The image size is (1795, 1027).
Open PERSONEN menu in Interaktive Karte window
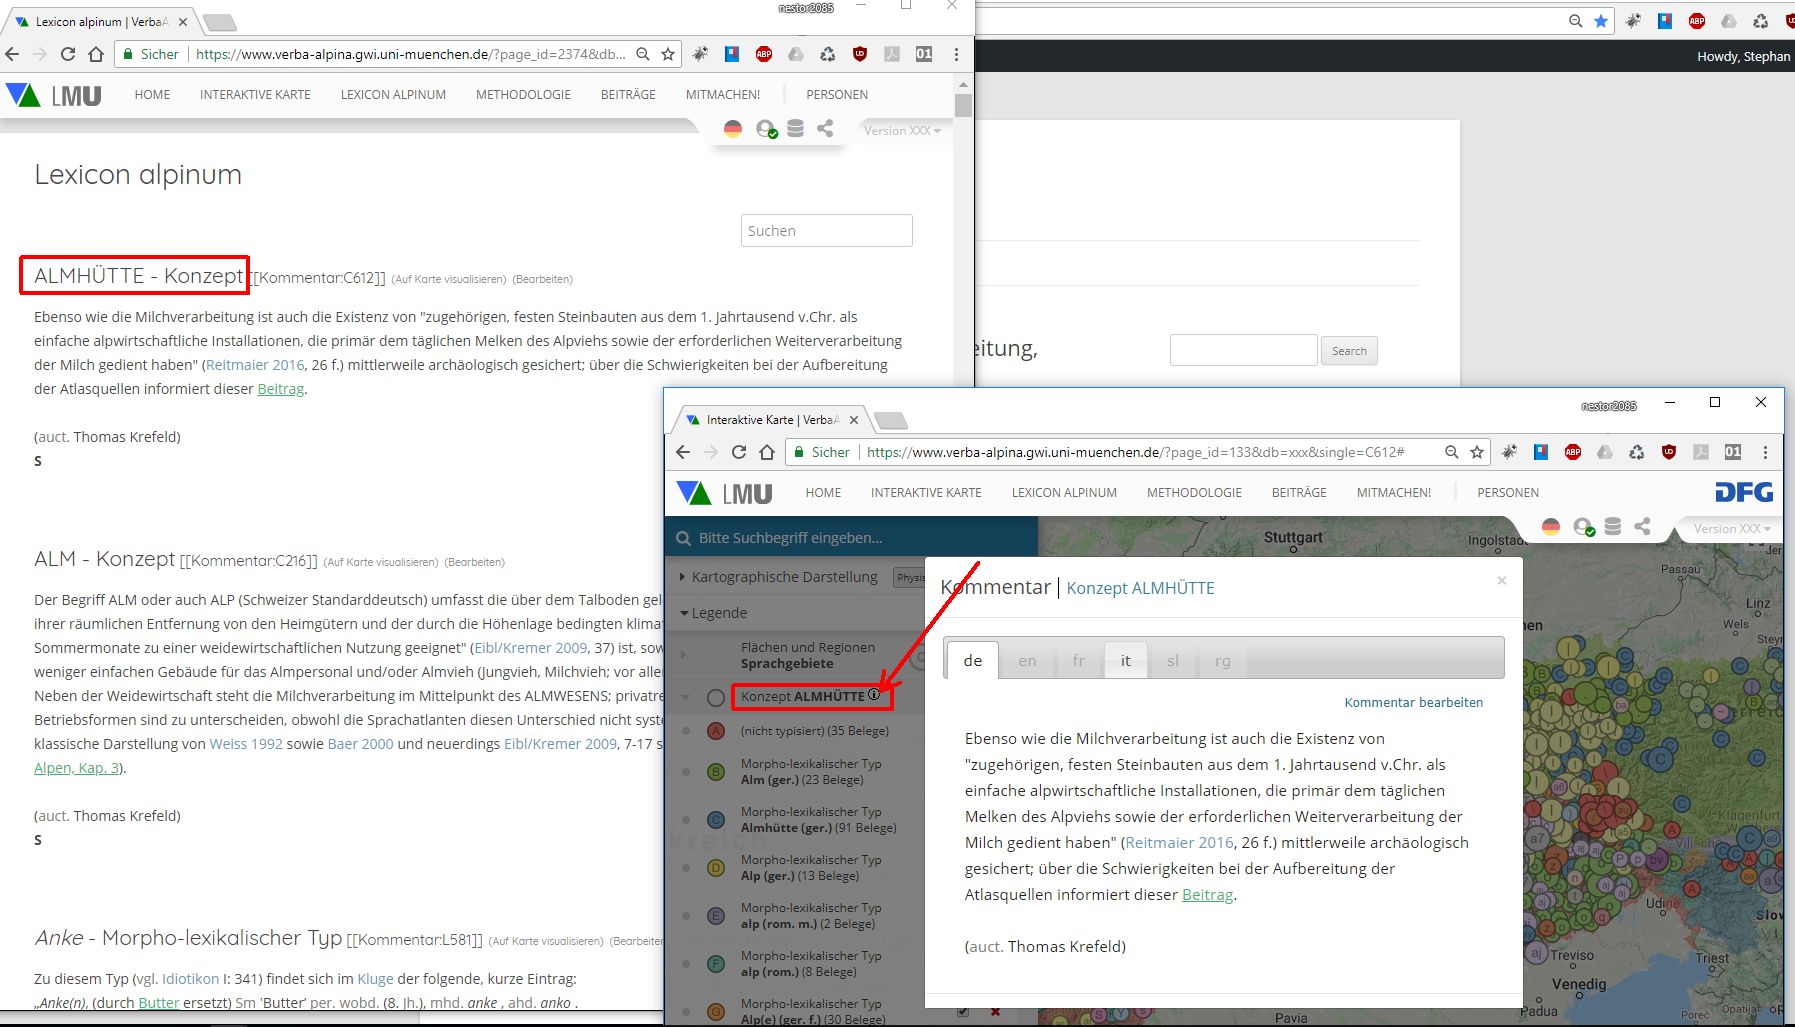point(1508,493)
